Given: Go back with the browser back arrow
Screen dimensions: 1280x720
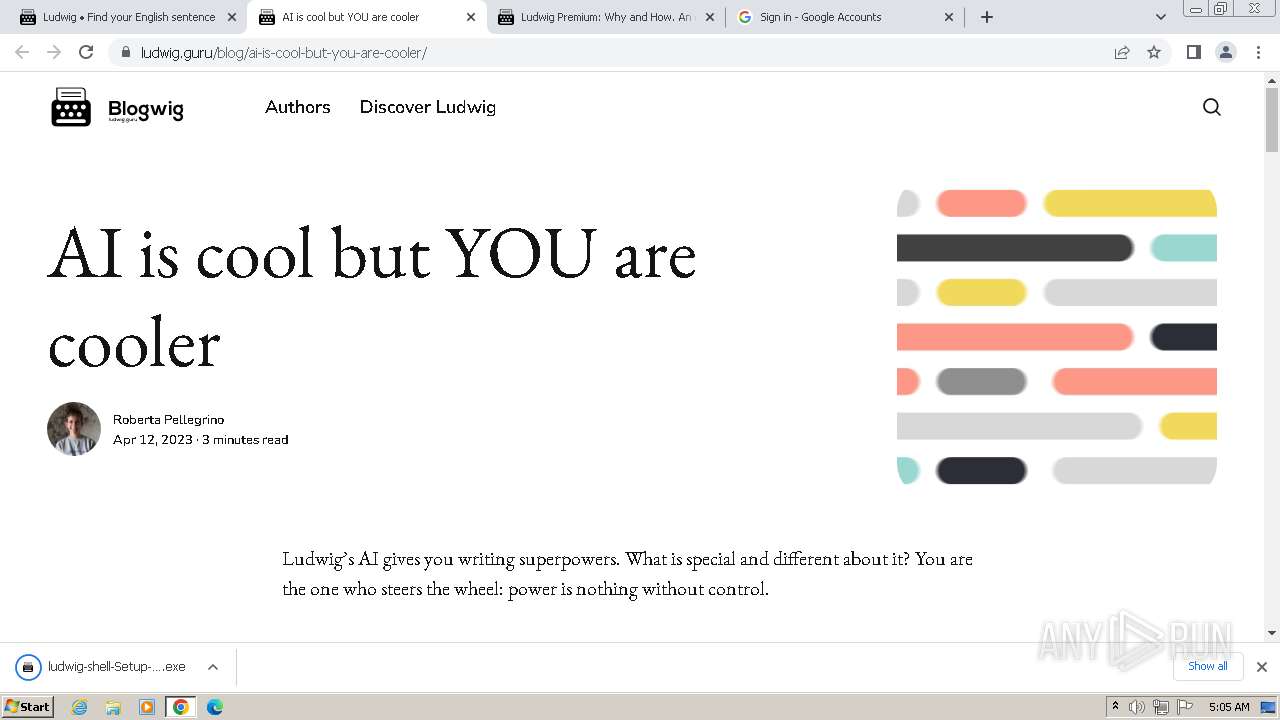Looking at the screenshot, I should (22, 52).
